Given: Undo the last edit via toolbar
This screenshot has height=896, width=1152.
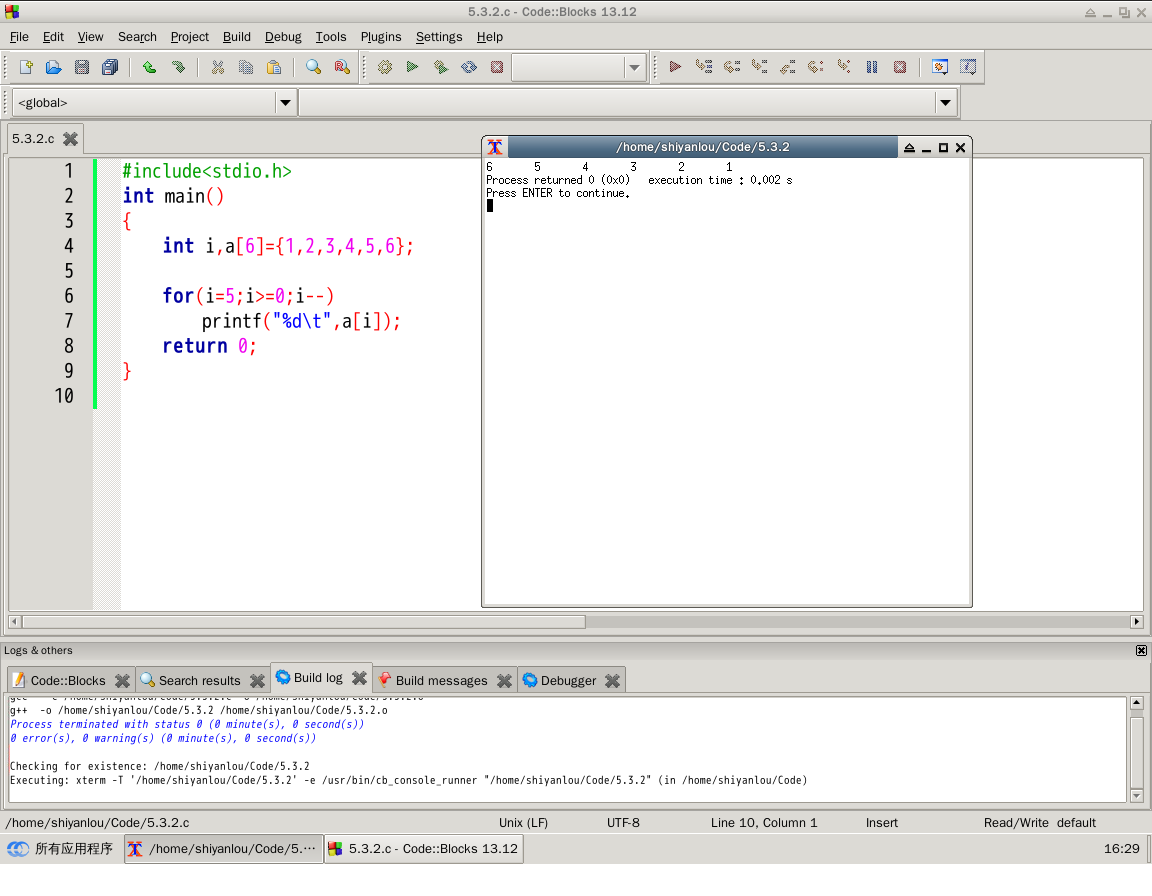Looking at the screenshot, I should click(x=149, y=68).
